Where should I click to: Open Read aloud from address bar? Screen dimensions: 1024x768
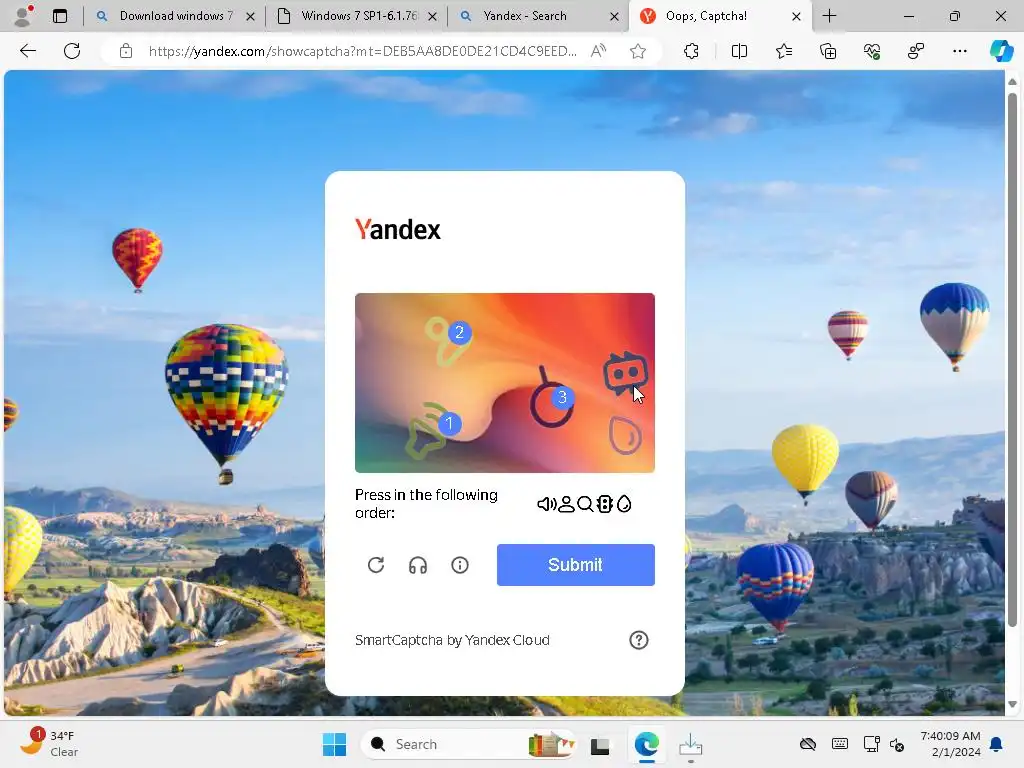(x=598, y=51)
